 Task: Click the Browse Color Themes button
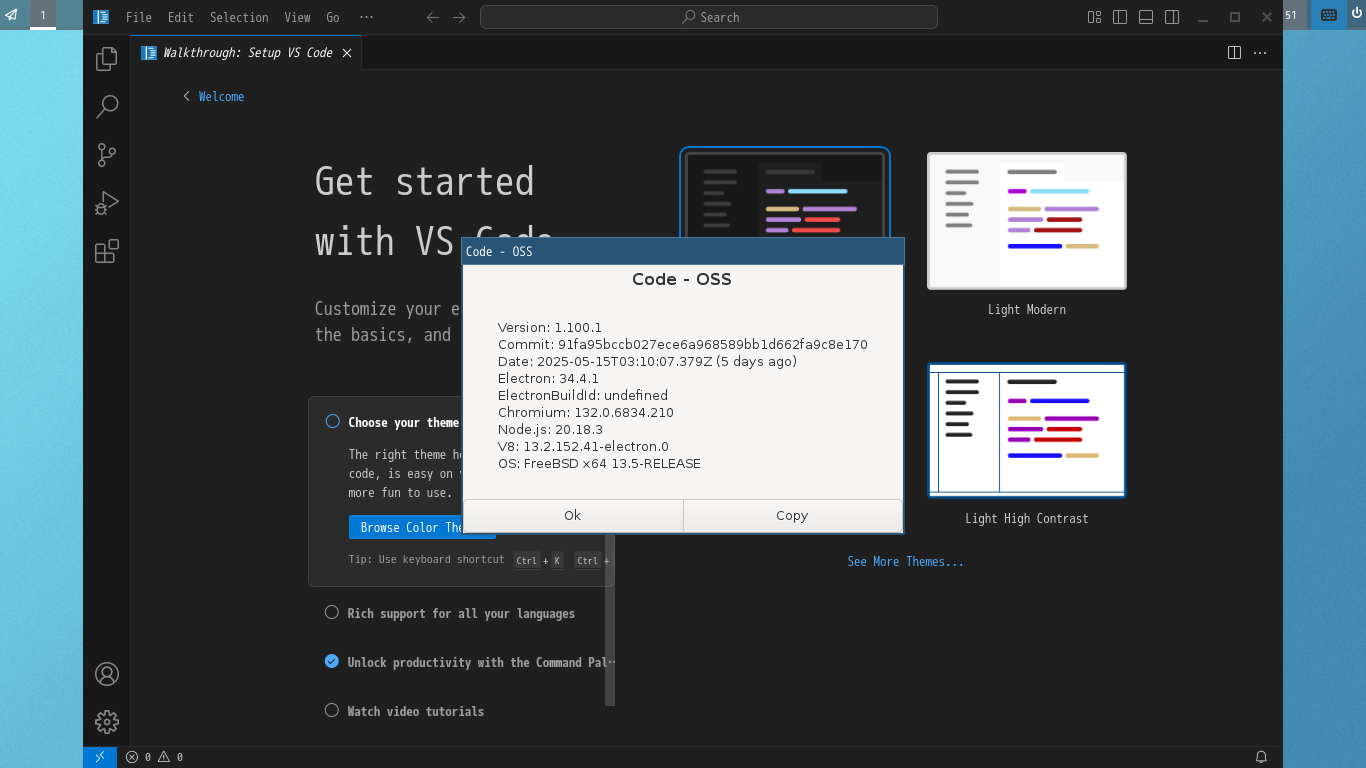click(422, 527)
